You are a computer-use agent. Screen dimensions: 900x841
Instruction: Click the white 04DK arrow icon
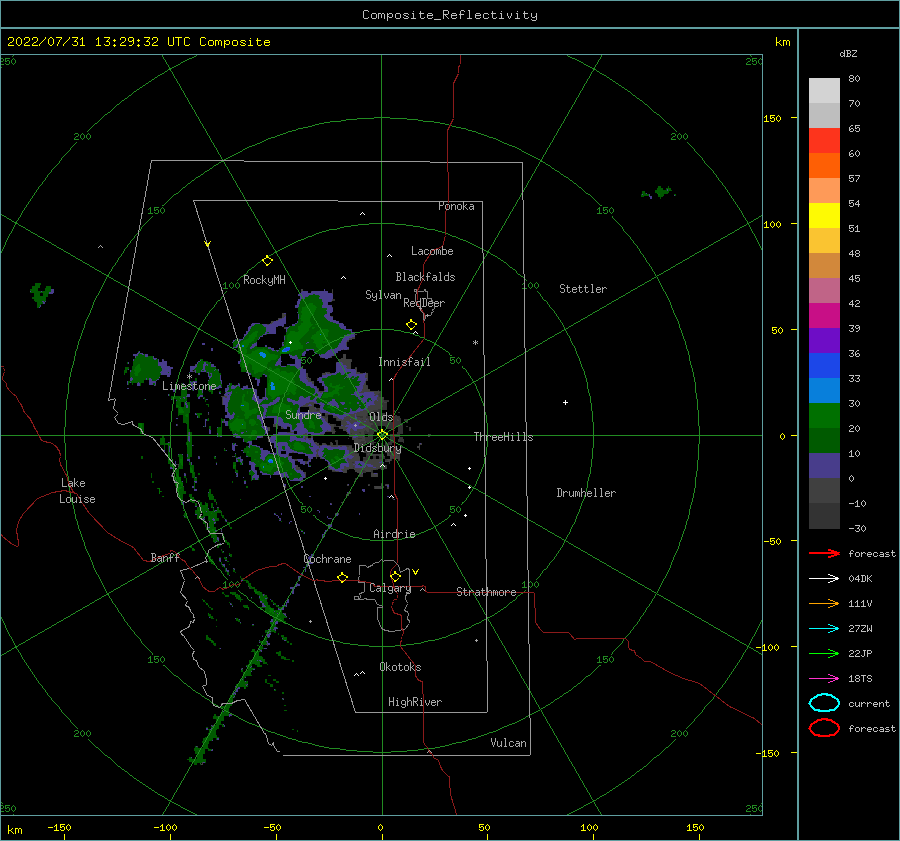coord(824,578)
